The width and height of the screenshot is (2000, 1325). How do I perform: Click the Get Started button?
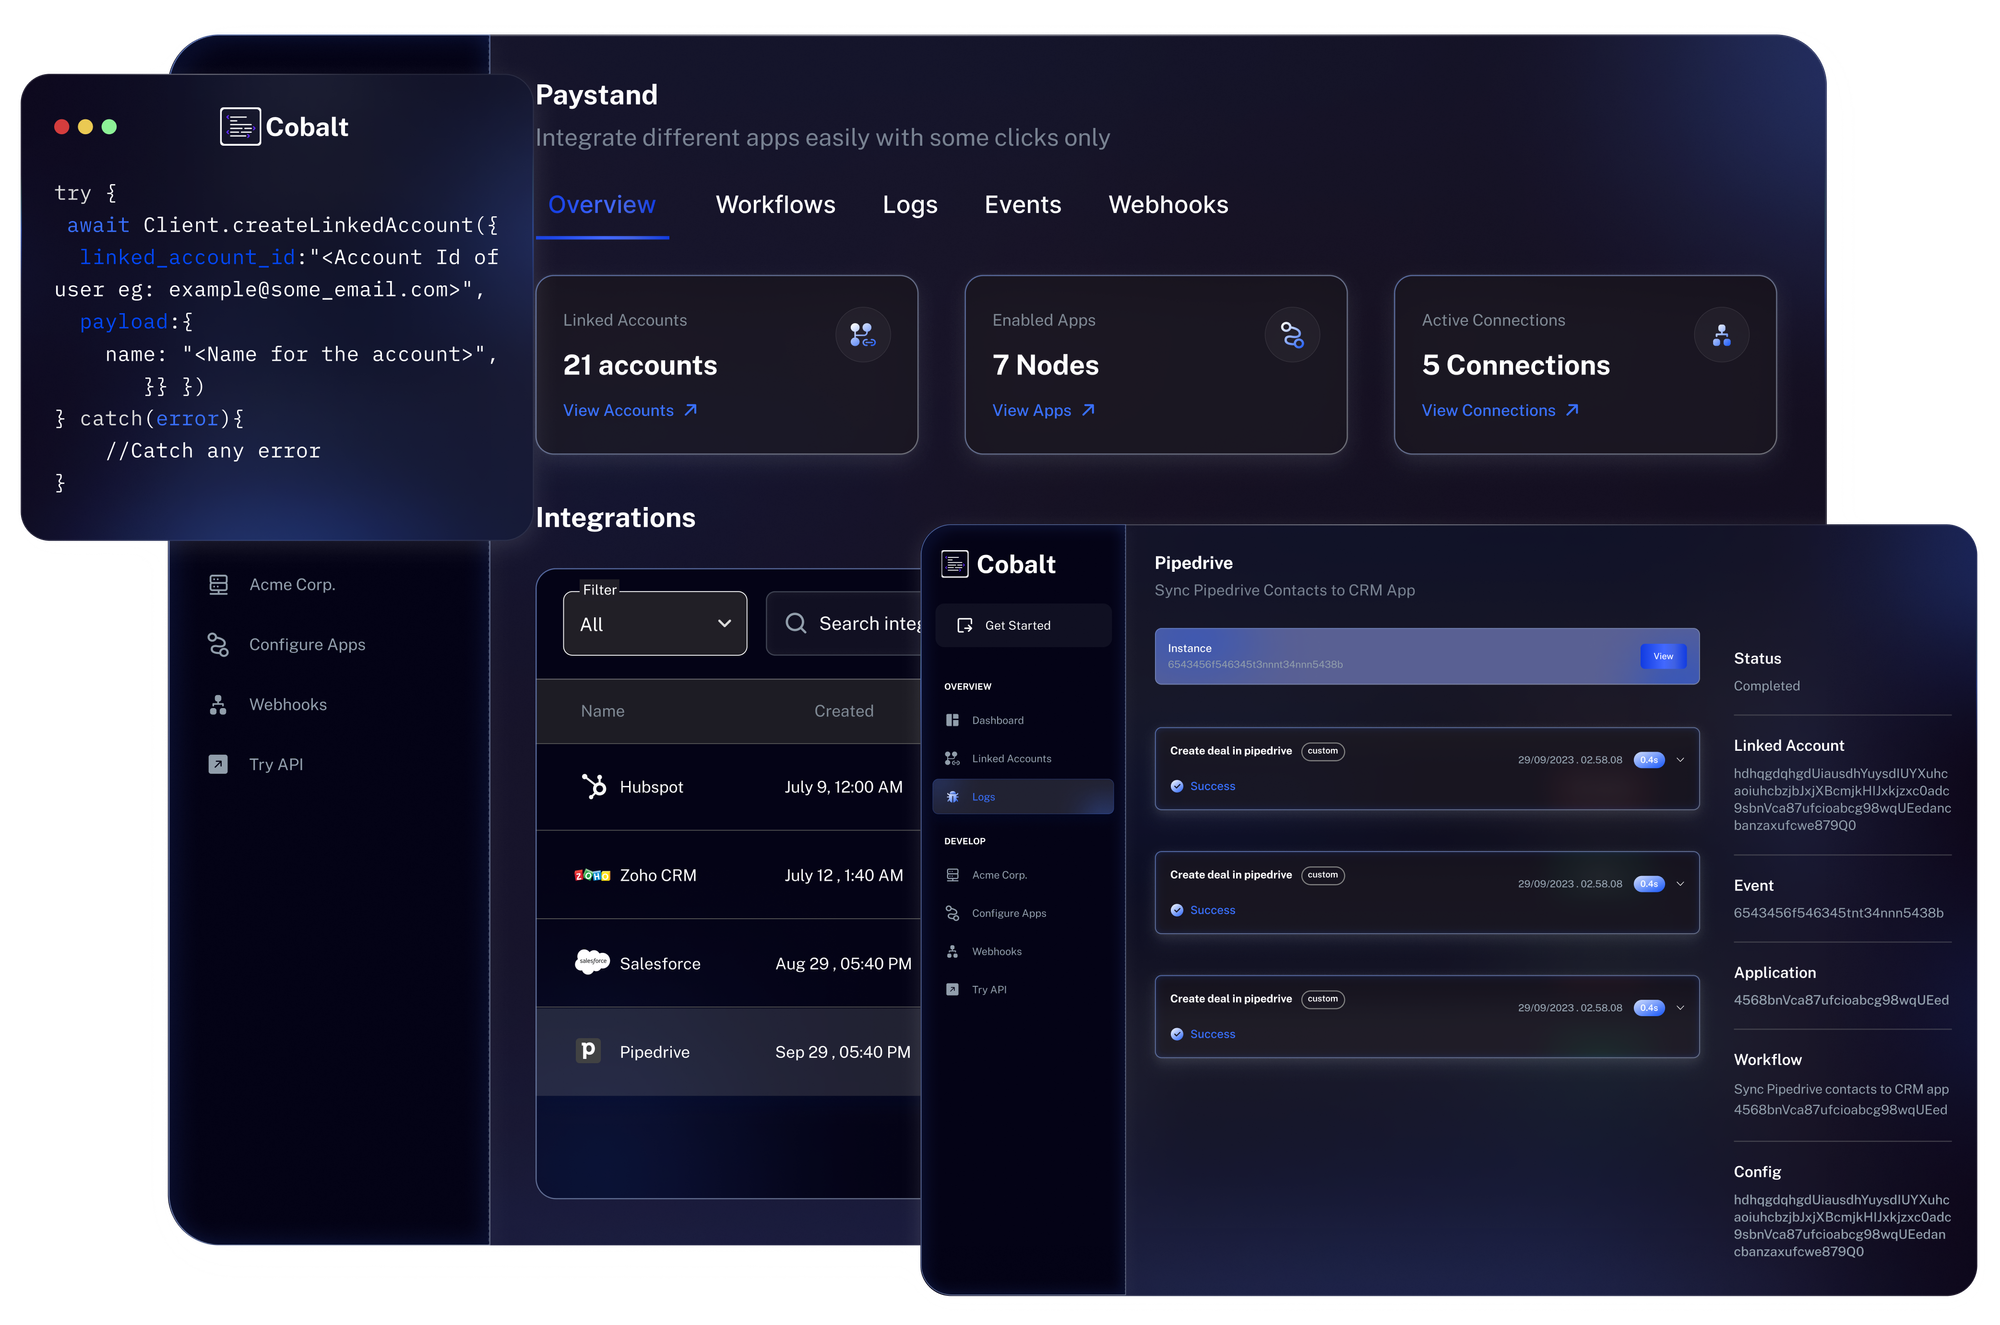point(1023,625)
